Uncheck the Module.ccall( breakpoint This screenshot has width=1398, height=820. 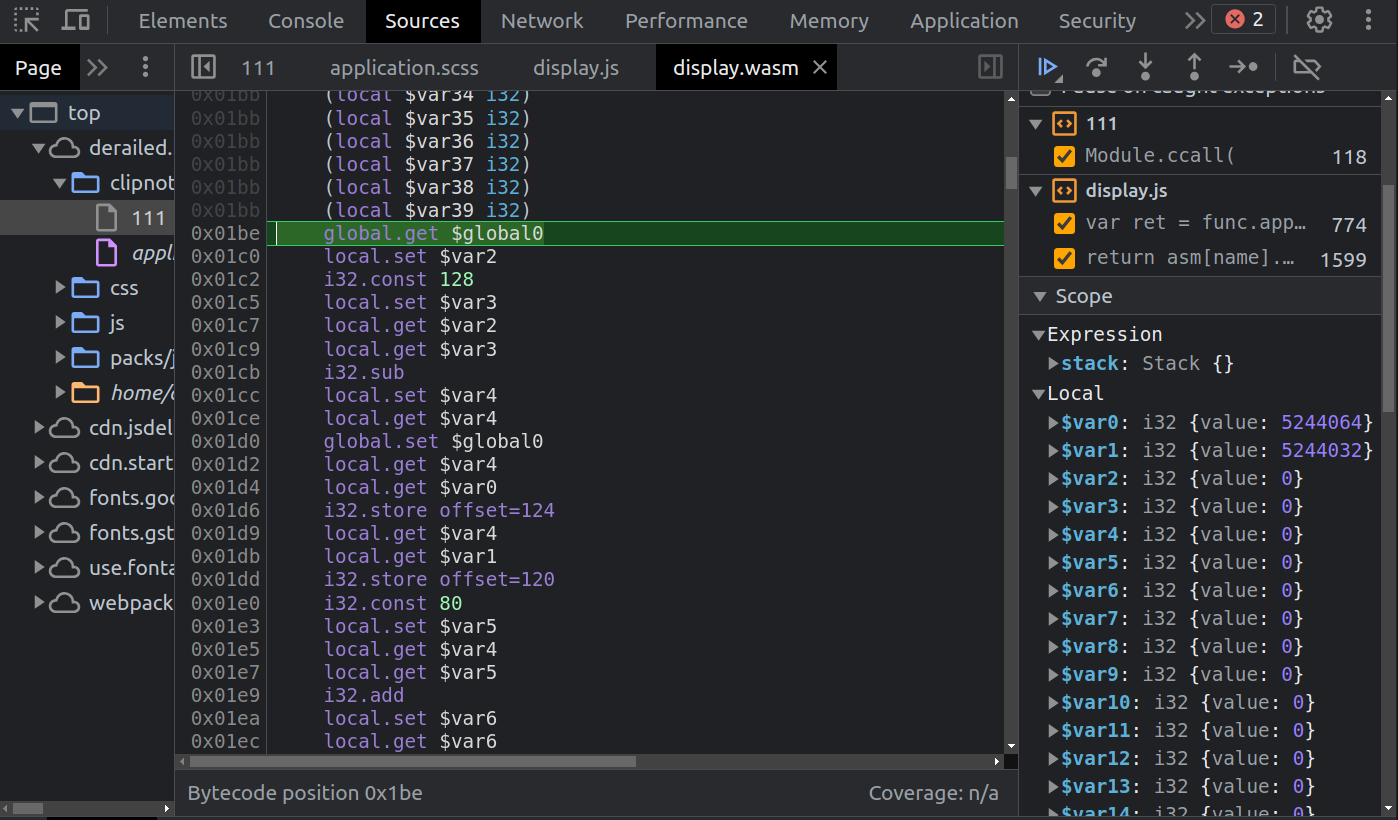1065,156
